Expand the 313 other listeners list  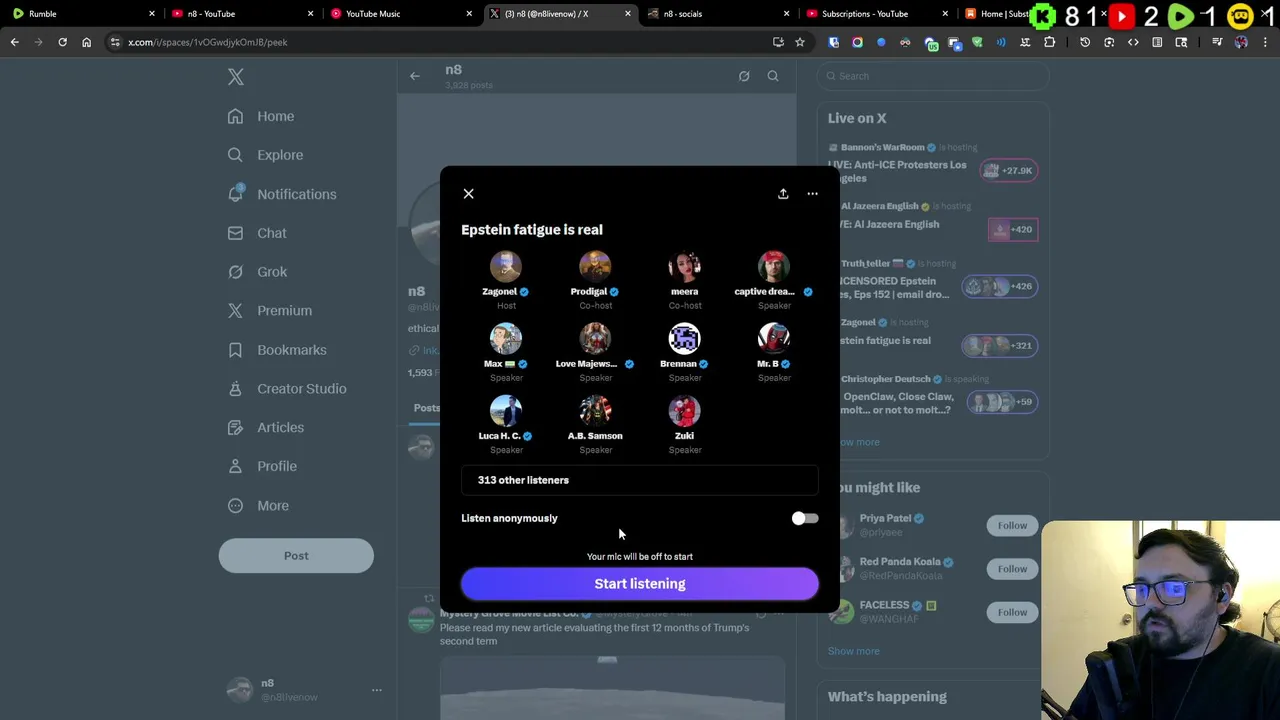point(640,480)
